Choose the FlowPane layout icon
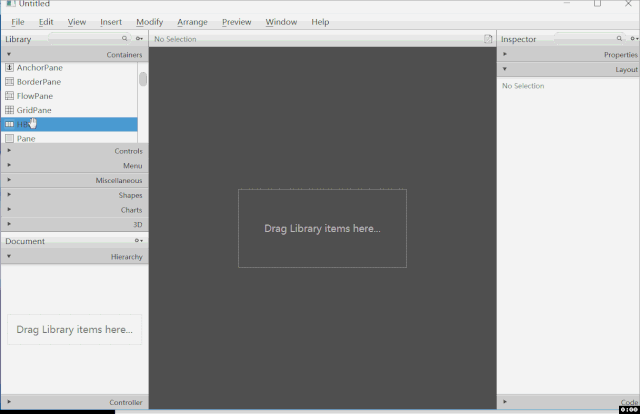The height and width of the screenshot is (414, 640). 9,96
